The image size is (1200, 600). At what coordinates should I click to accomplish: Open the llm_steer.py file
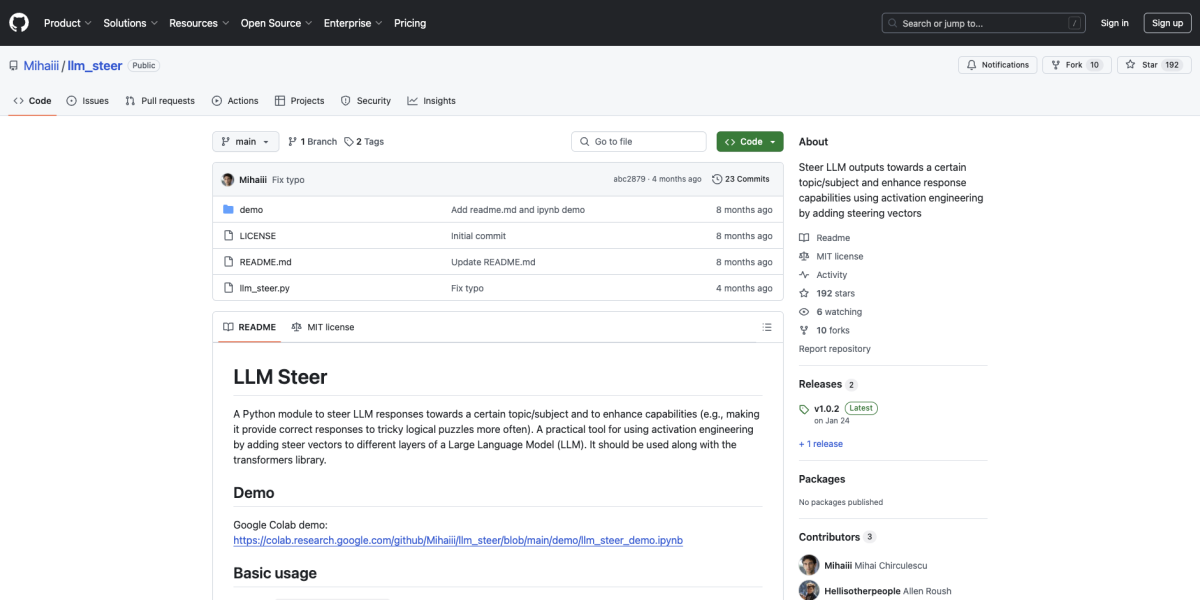pyautogui.click(x=264, y=288)
